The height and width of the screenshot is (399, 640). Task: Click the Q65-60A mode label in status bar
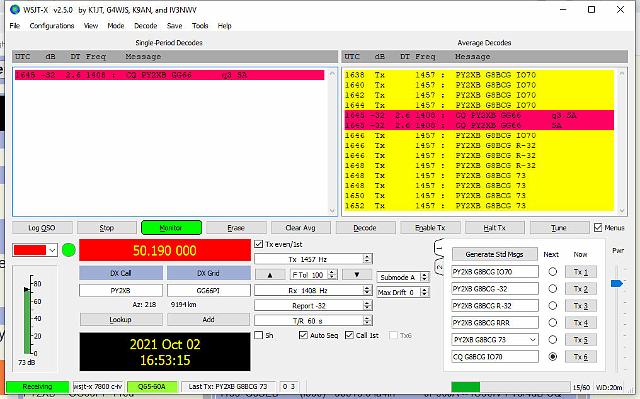click(x=152, y=386)
